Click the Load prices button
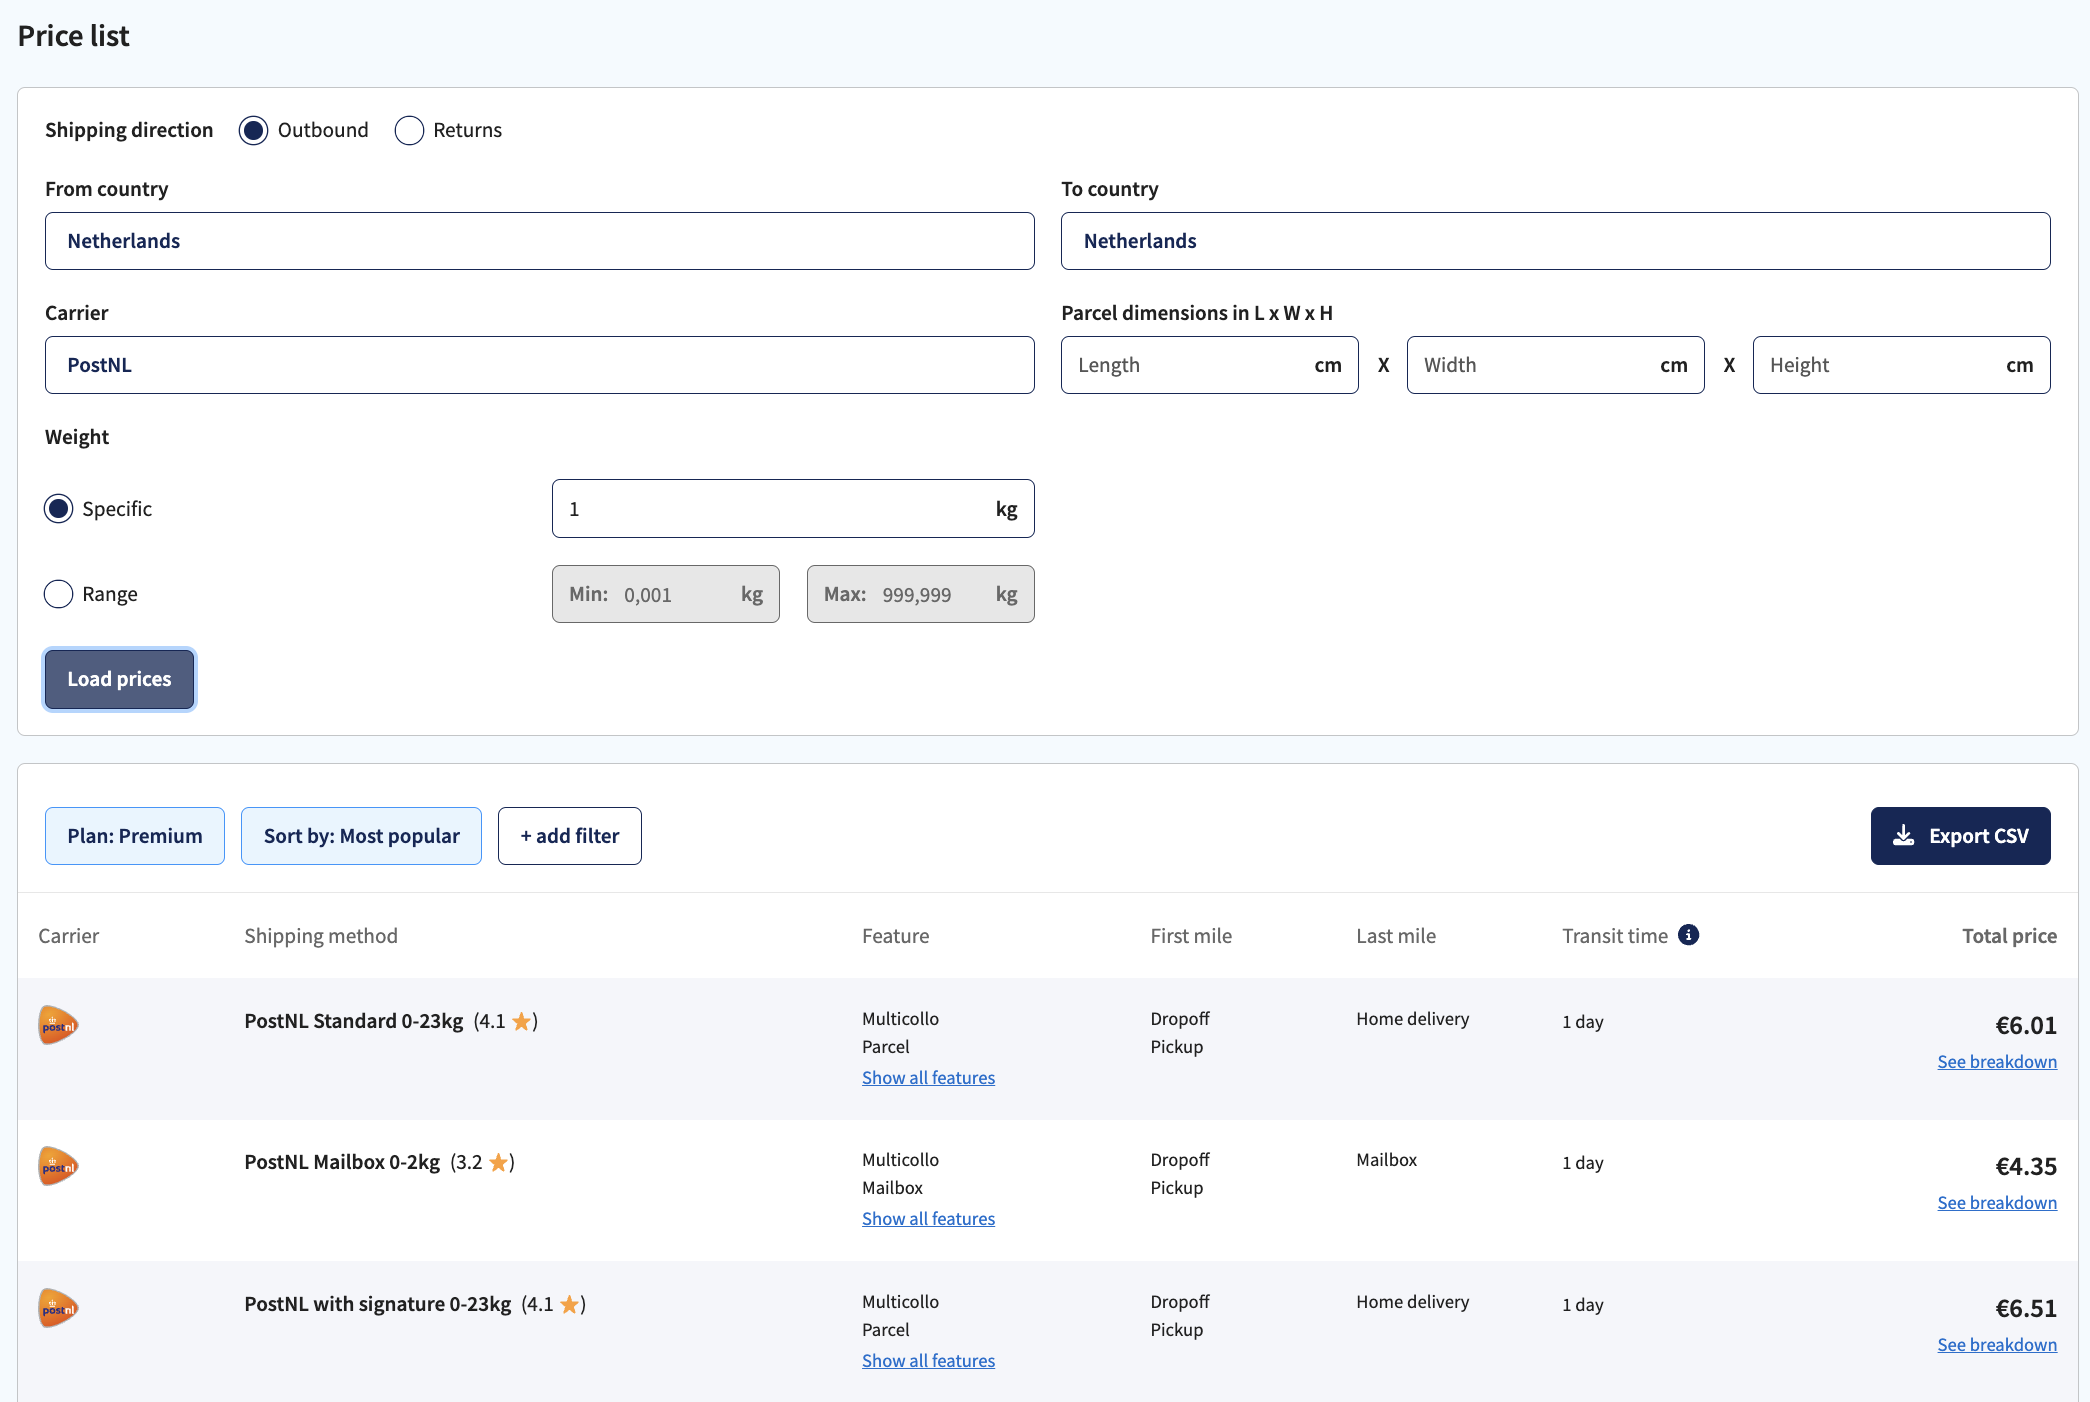Image resolution: width=2090 pixels, height=1402 pixels. (119, 679)
